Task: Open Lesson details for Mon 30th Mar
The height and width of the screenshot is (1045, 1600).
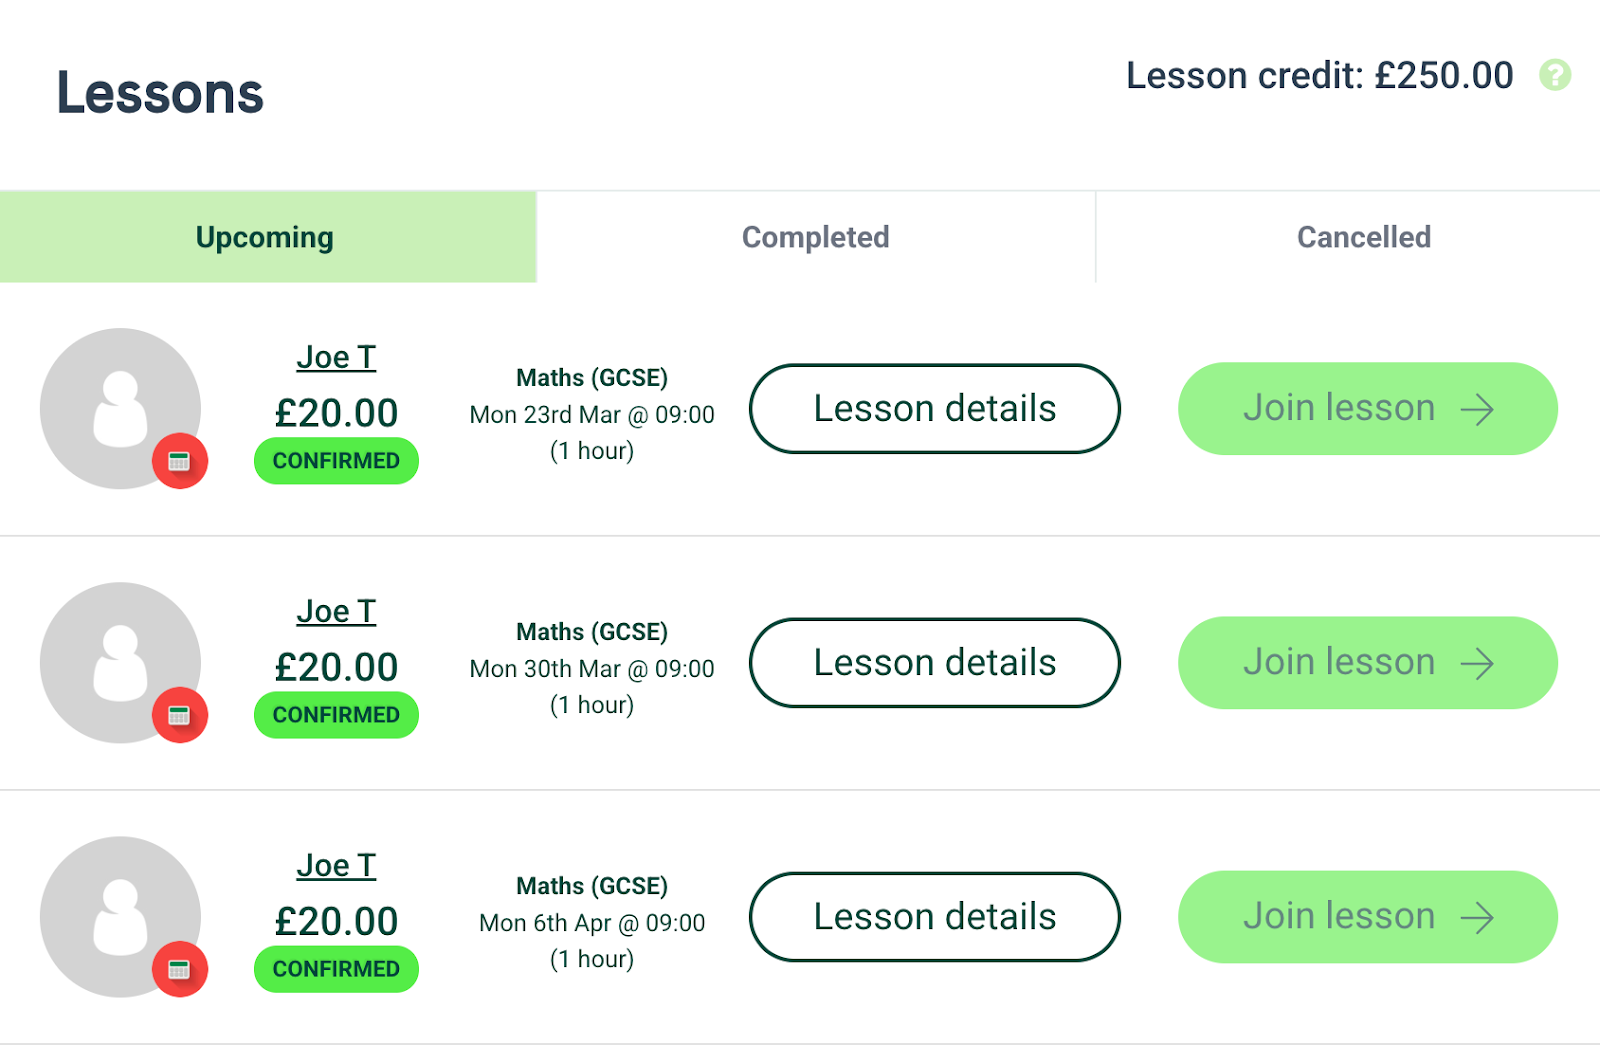Action: tap(935, 662)
